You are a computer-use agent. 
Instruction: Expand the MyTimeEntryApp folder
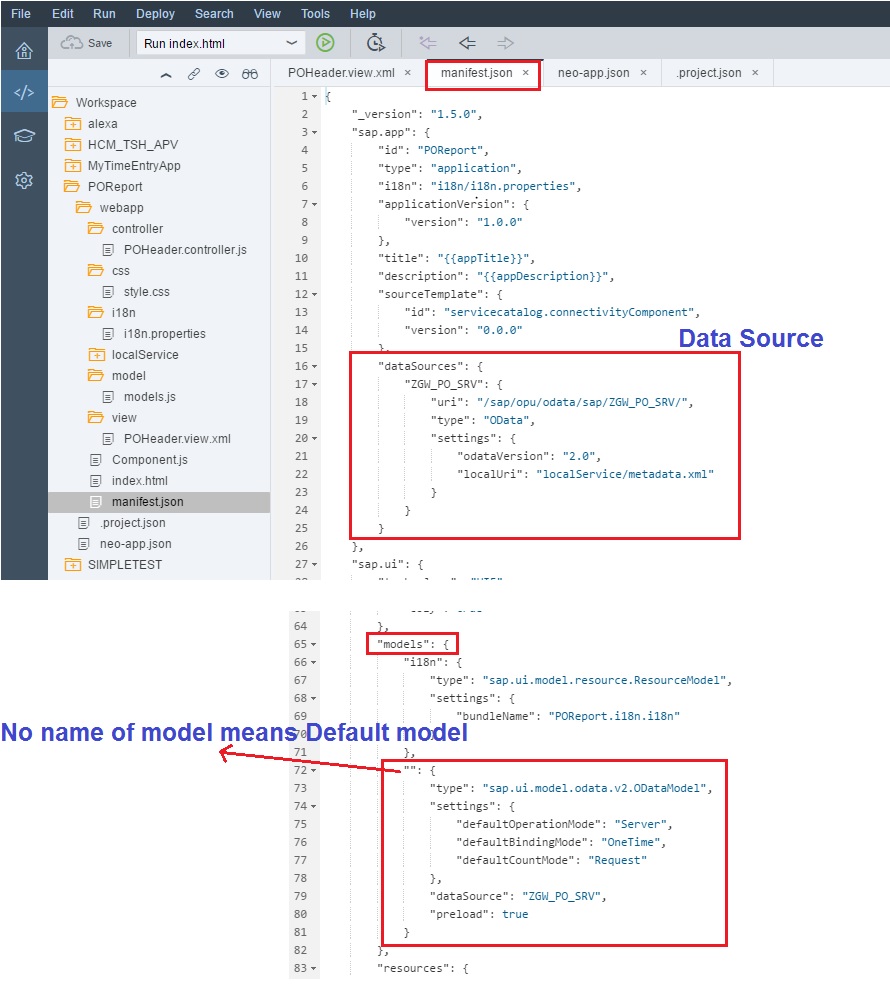click(73, 166)
